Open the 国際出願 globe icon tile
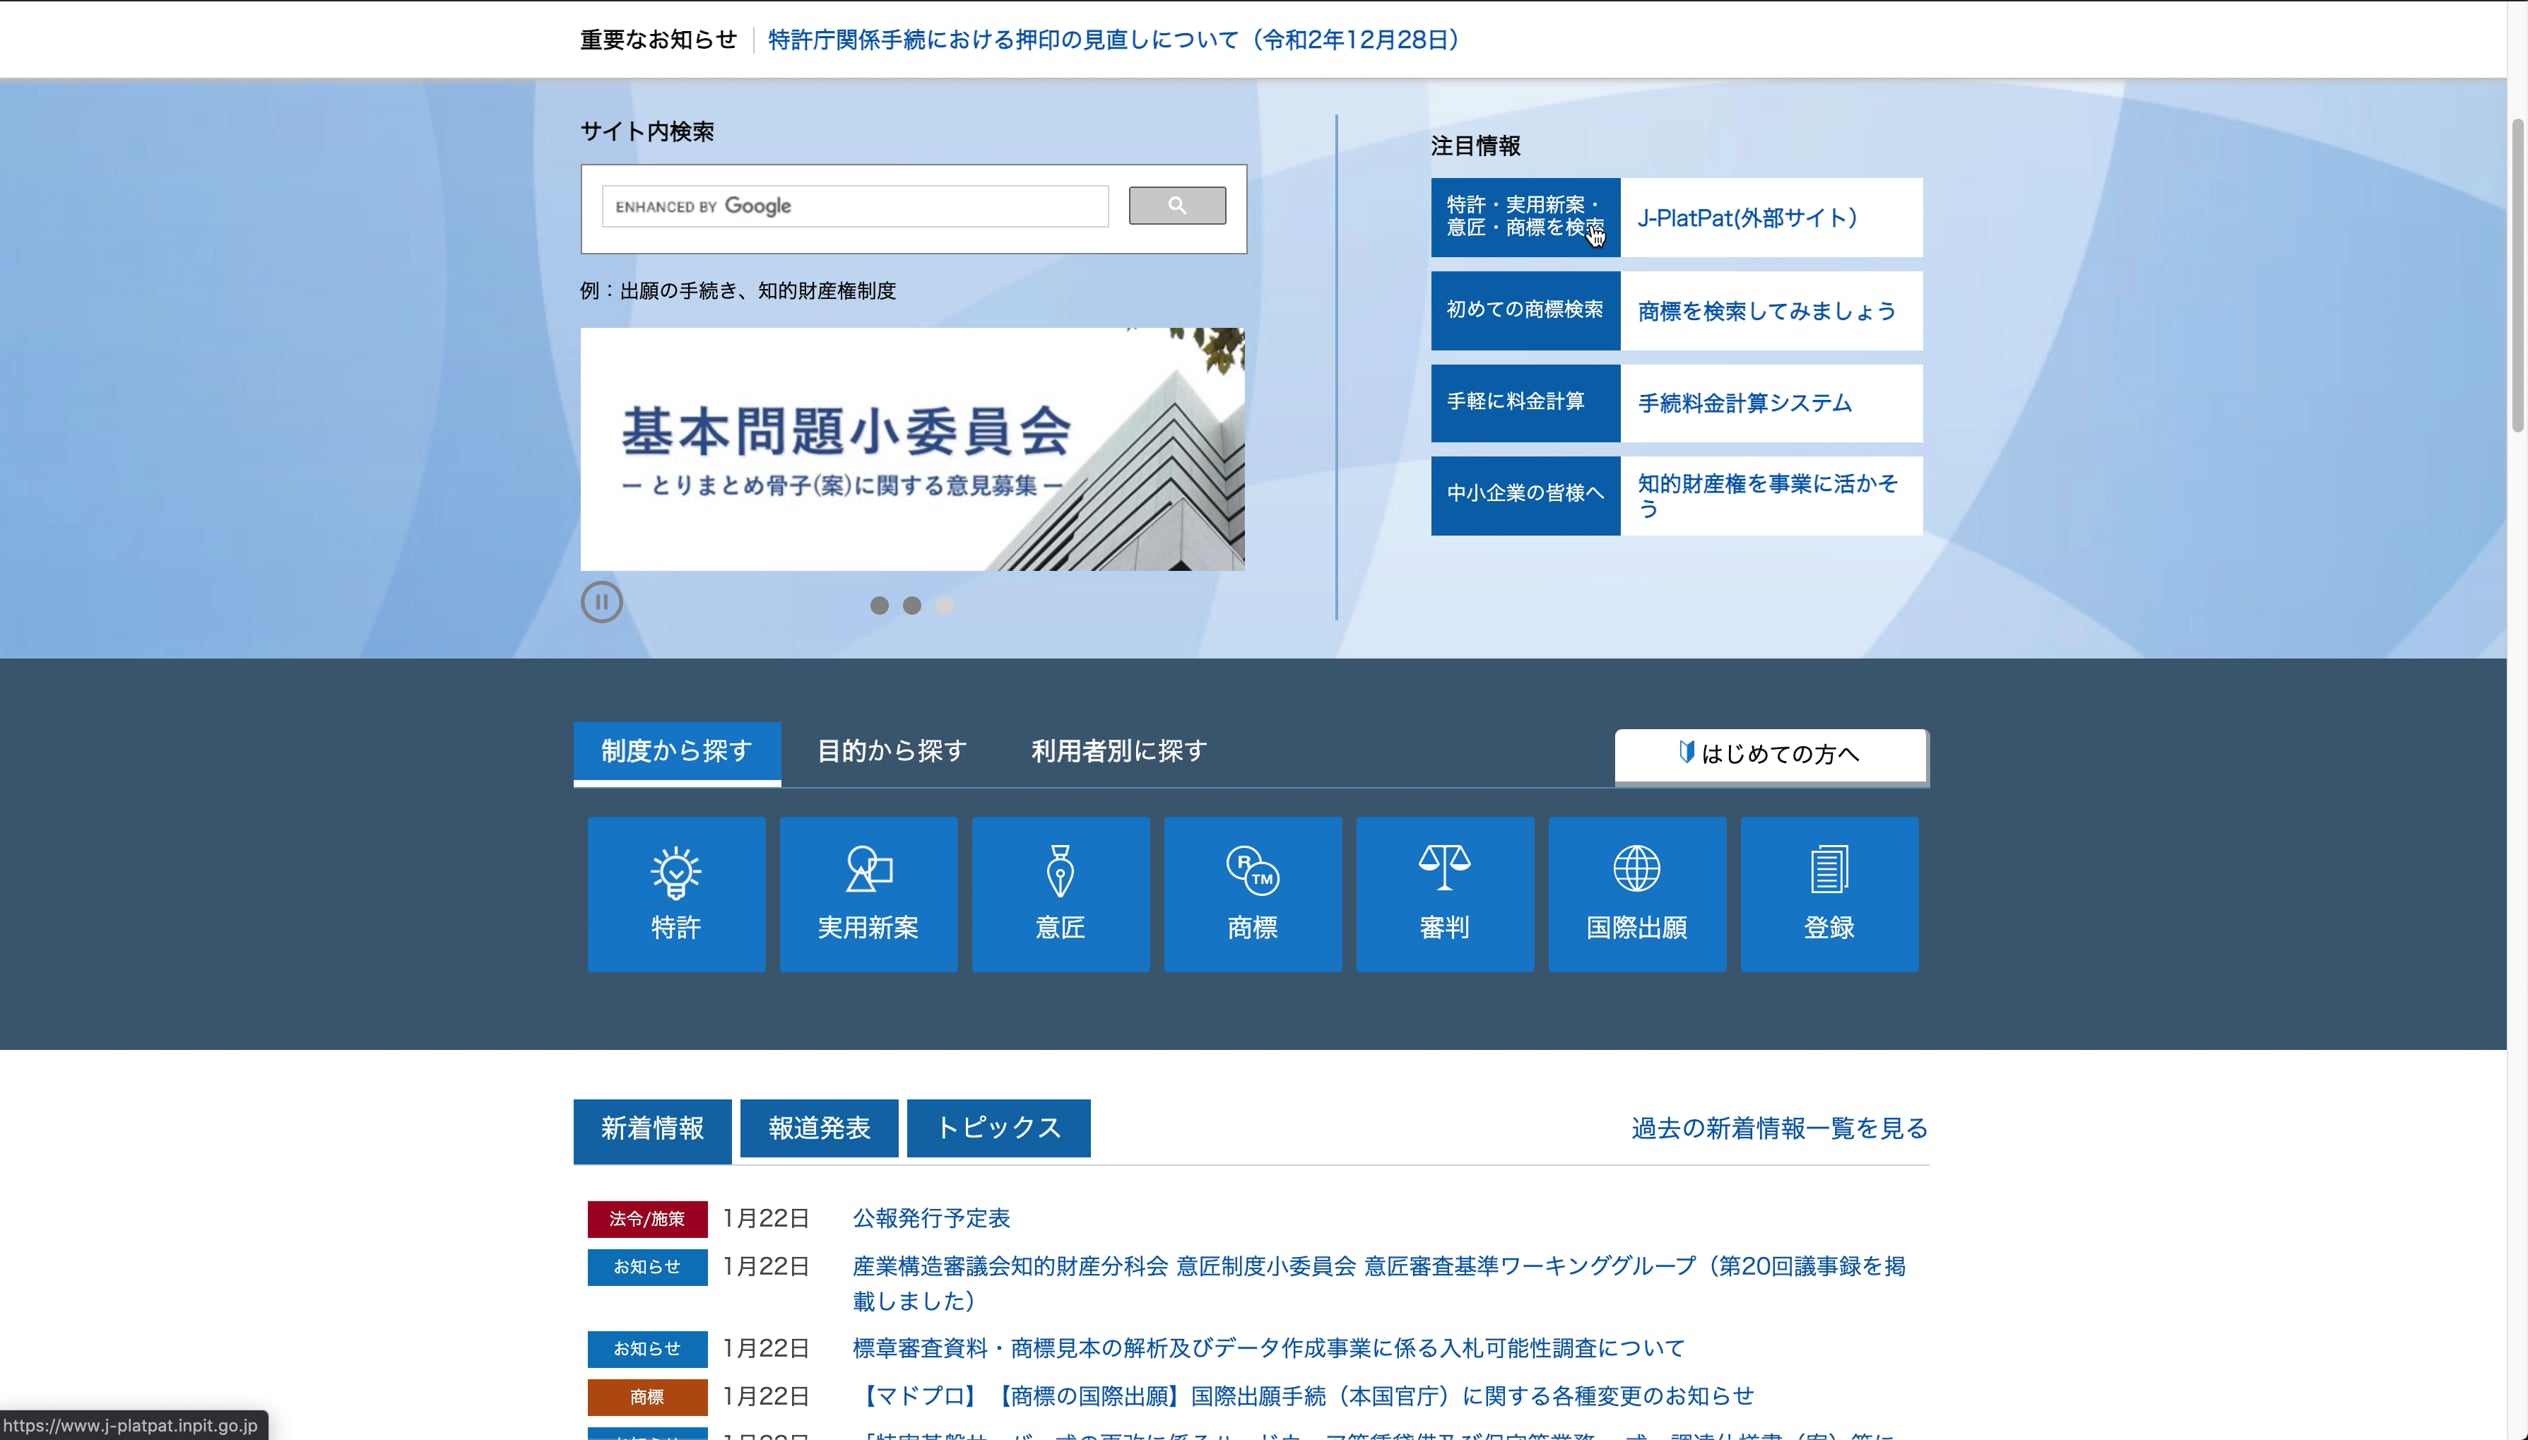Image resolution: width=2528 pixels, height=1440 pixels. [x=1636, y=893]
